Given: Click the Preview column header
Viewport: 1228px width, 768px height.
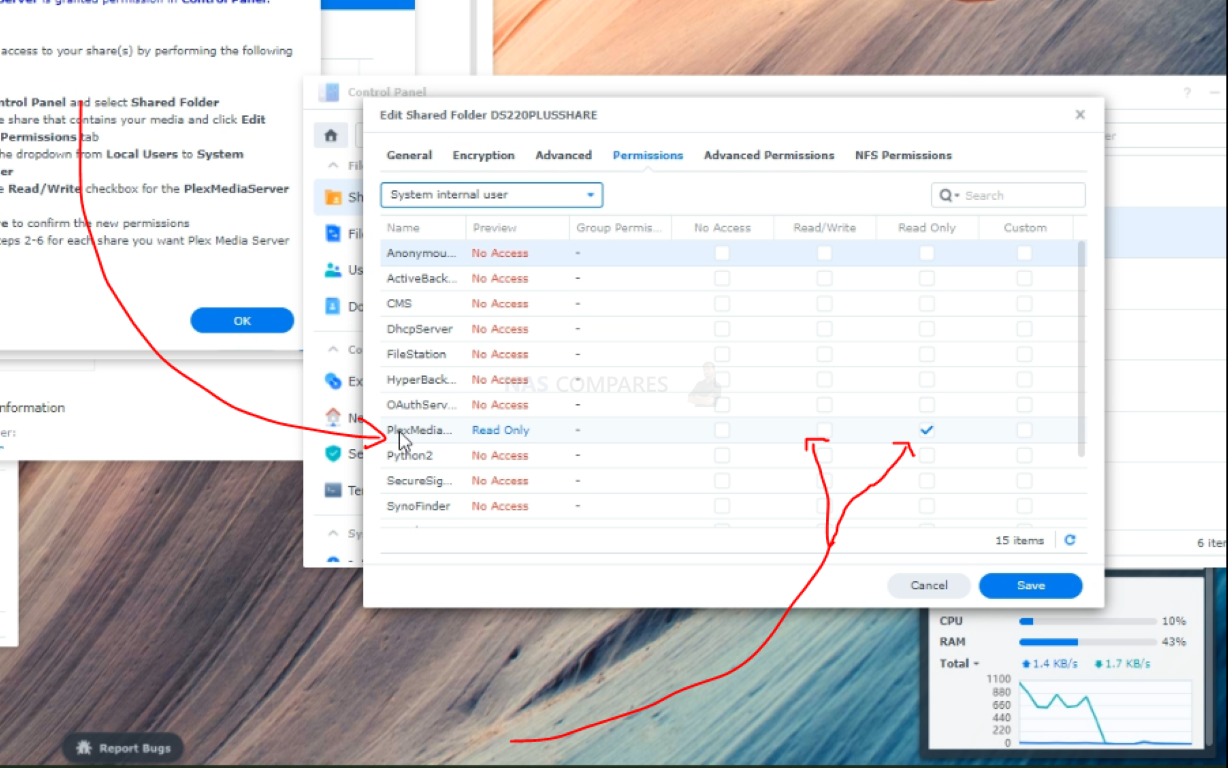Looking at the screenshot, I should [517, 228].
